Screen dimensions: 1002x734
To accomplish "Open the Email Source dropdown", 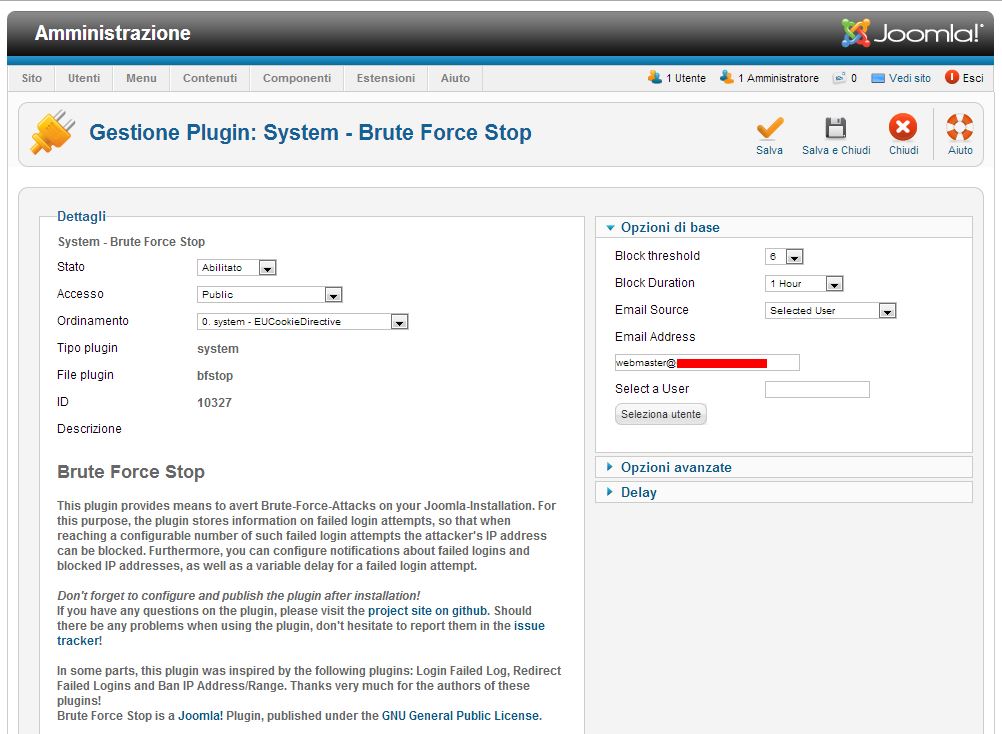I will coord(830,310).
